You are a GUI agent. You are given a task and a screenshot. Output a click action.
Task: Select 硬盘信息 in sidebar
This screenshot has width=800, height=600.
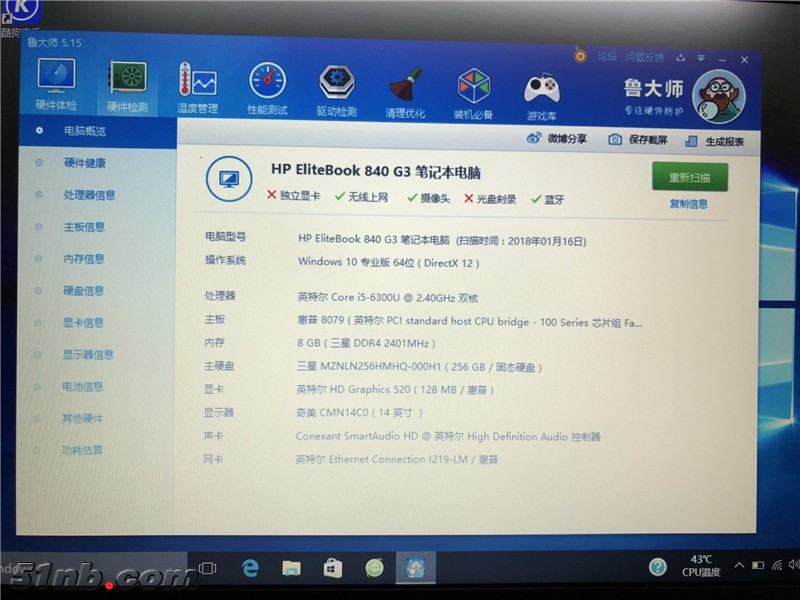[83, 291]
